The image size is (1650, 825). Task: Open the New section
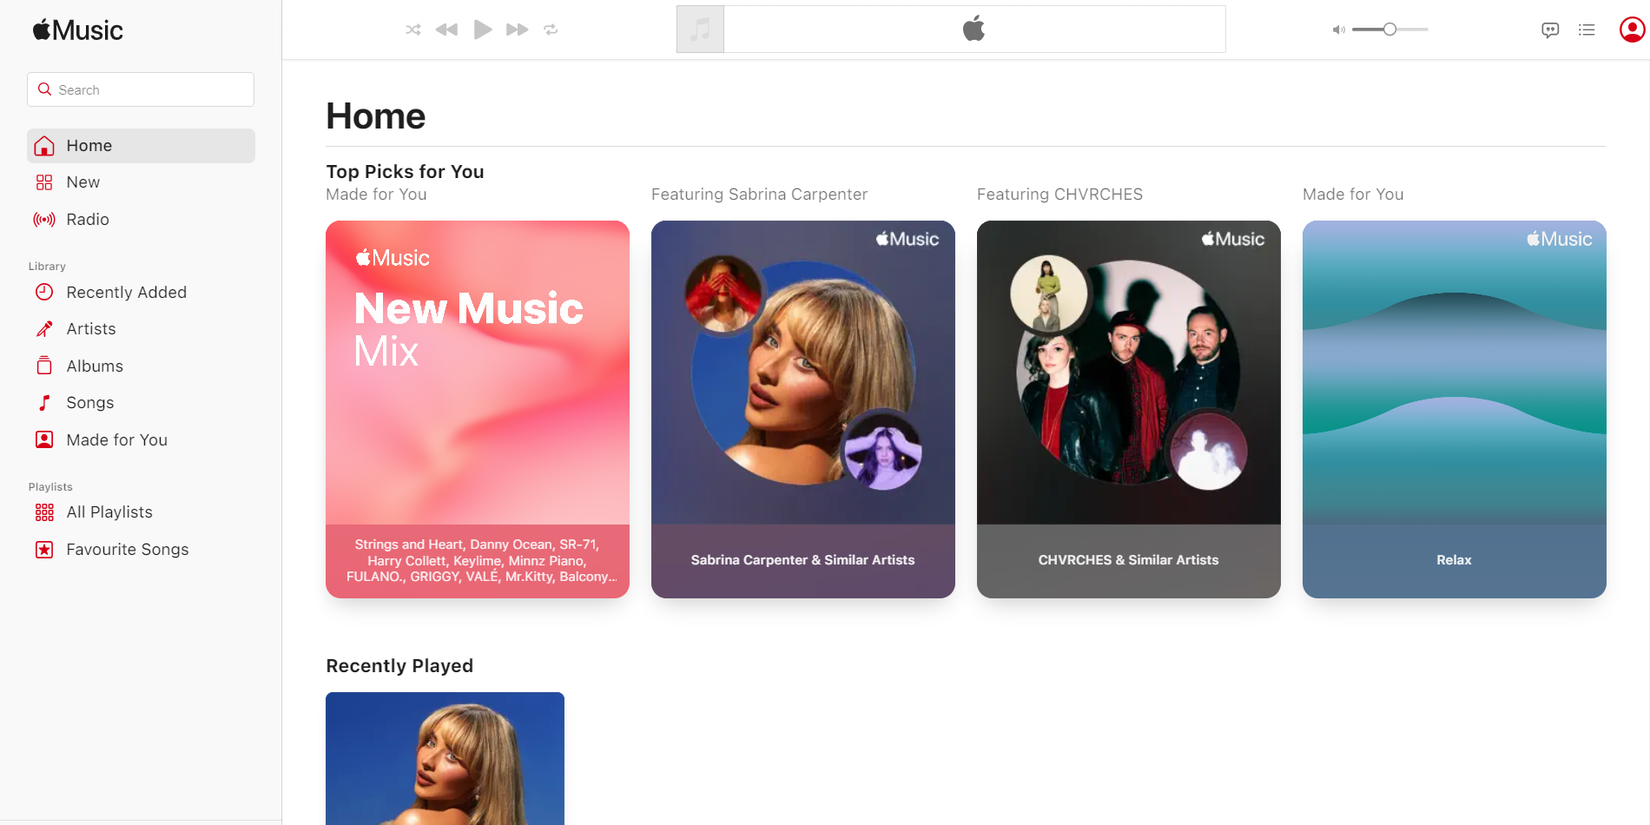pos(141,182)
